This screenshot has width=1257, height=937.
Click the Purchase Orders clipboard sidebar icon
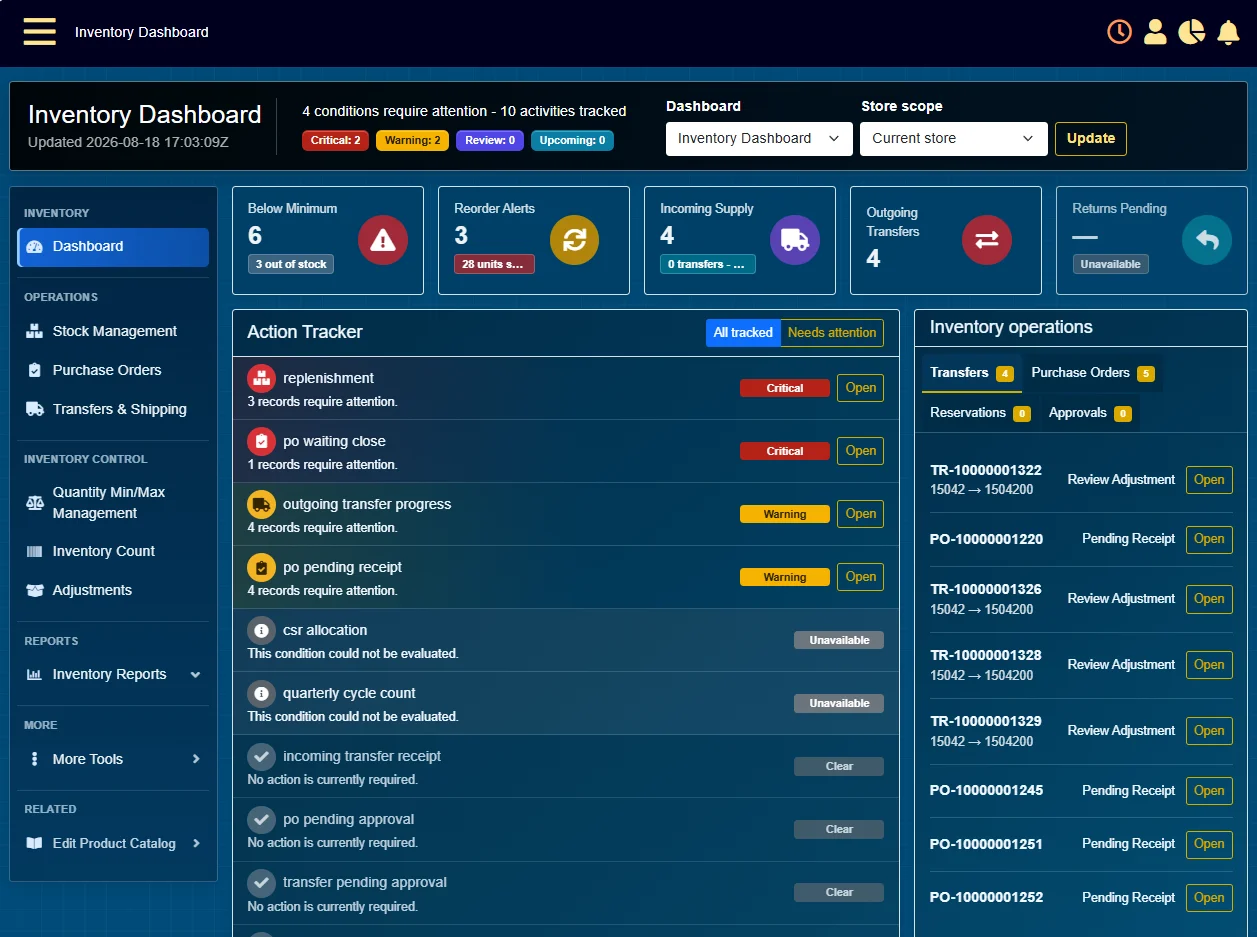tap(35, 370)
